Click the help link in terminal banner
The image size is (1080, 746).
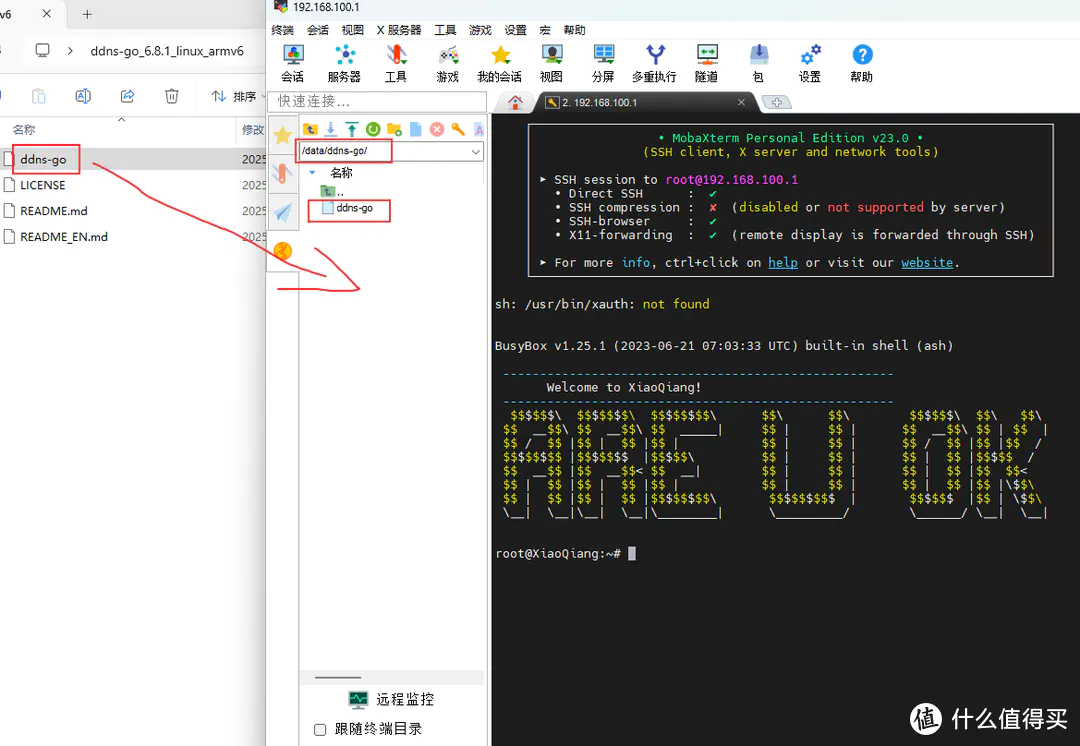point(783,262)
